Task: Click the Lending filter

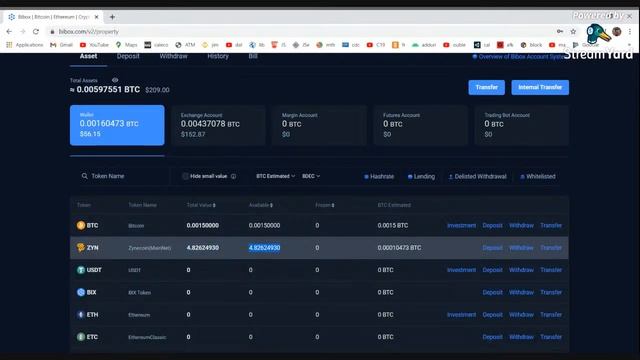Action: (x=421, y=176)
